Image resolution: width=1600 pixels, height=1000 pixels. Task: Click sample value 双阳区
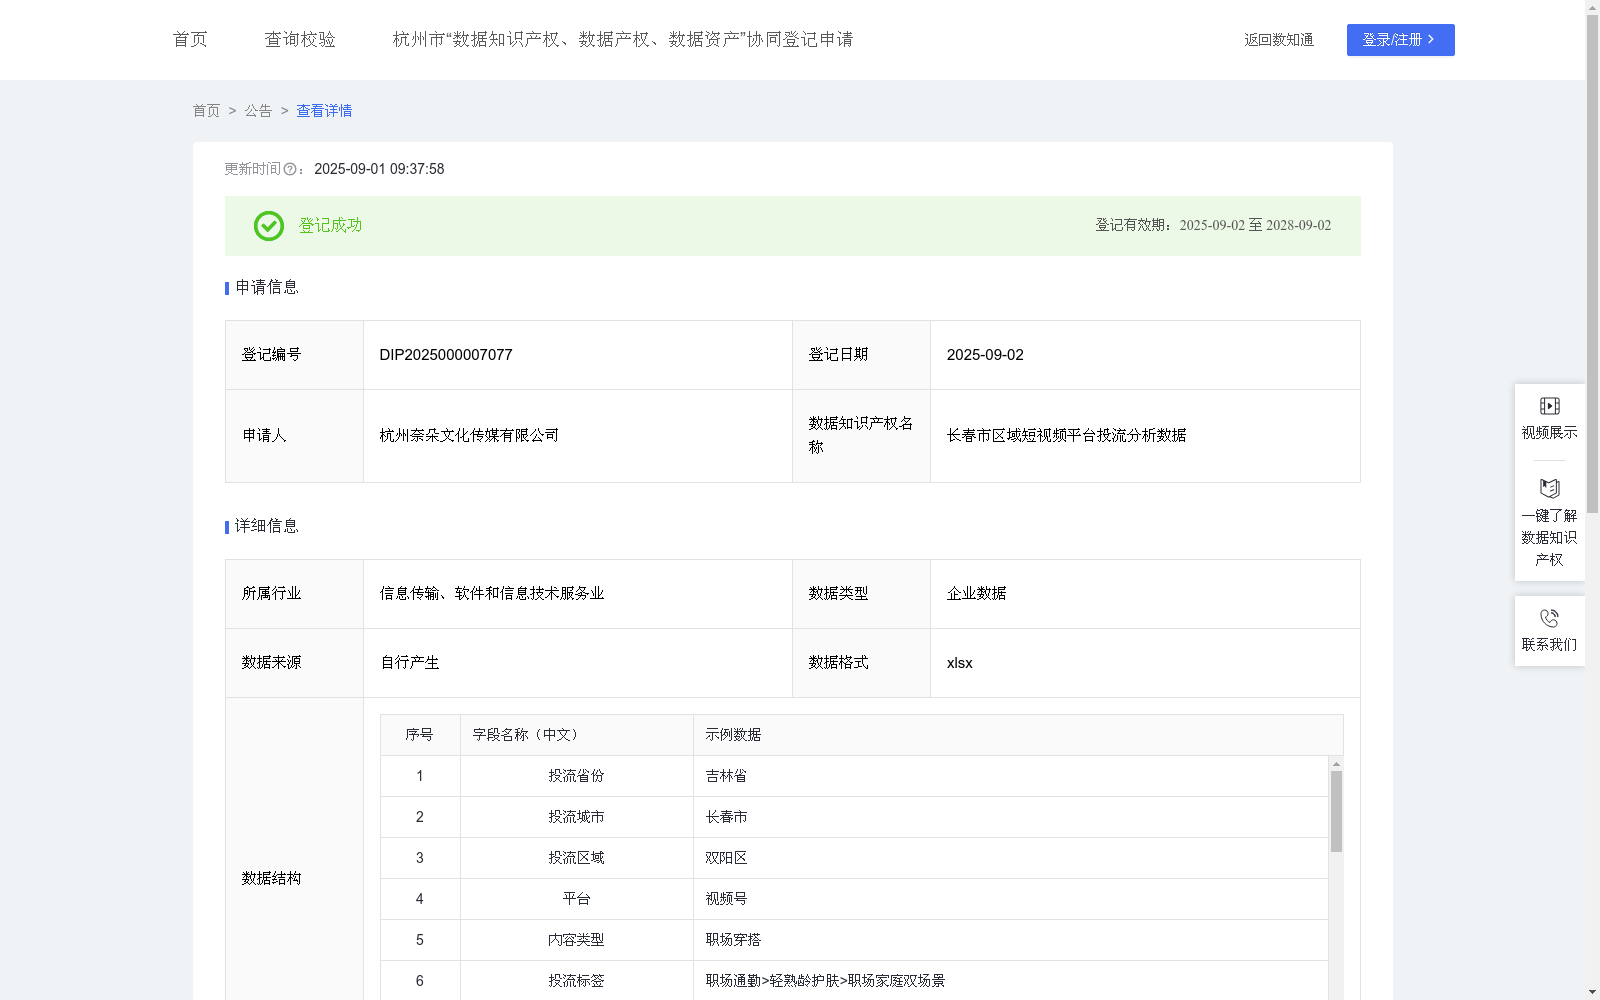[726, 858]
